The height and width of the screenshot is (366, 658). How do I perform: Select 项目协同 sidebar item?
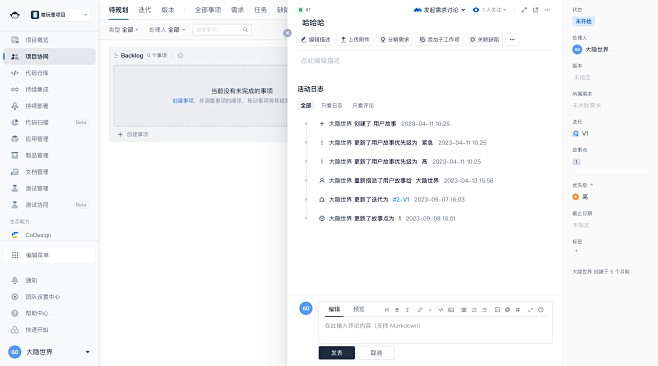tap(50, 56)
